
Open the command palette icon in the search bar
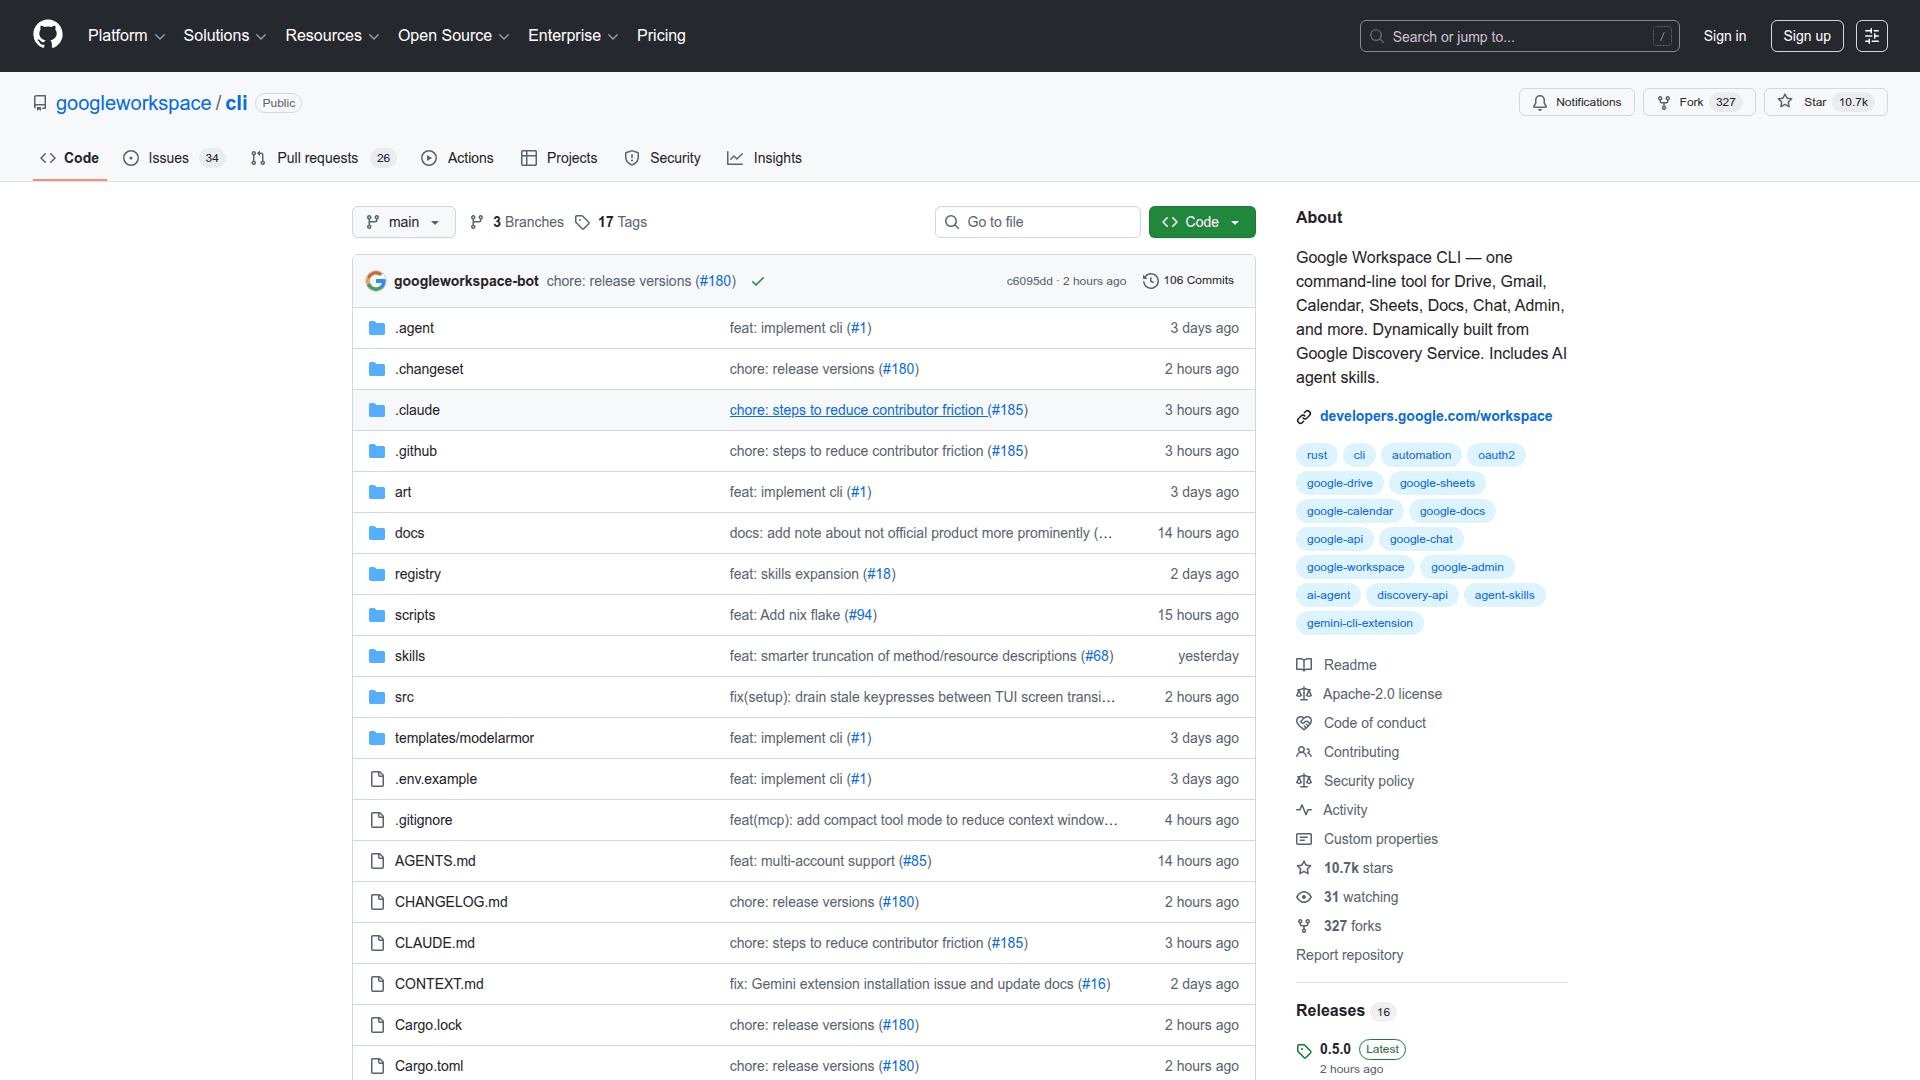[x=1663, y=35]
